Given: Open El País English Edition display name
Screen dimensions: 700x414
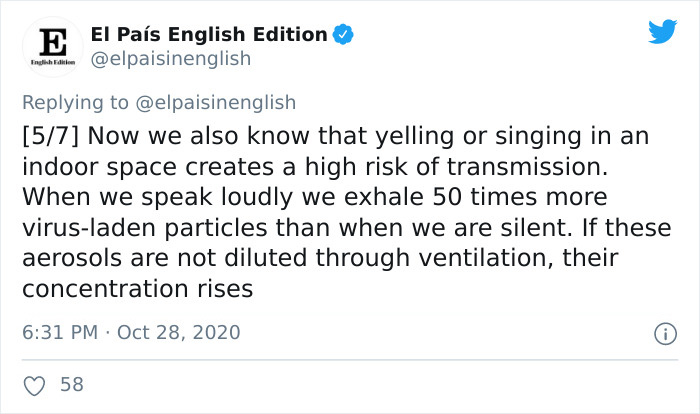Looking at the screenshot, I should click(x=209, y=34).
